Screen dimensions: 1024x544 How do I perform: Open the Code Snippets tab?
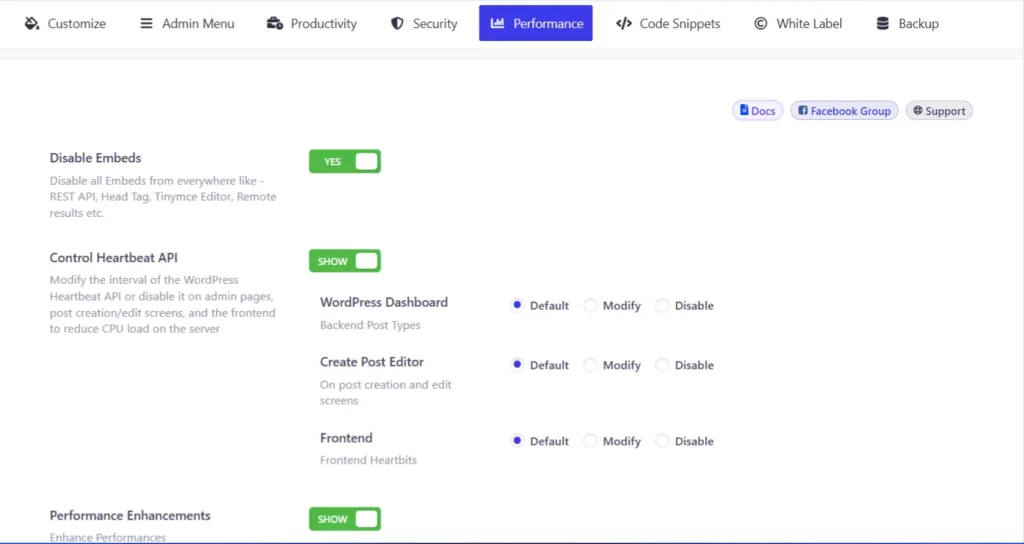668,24
